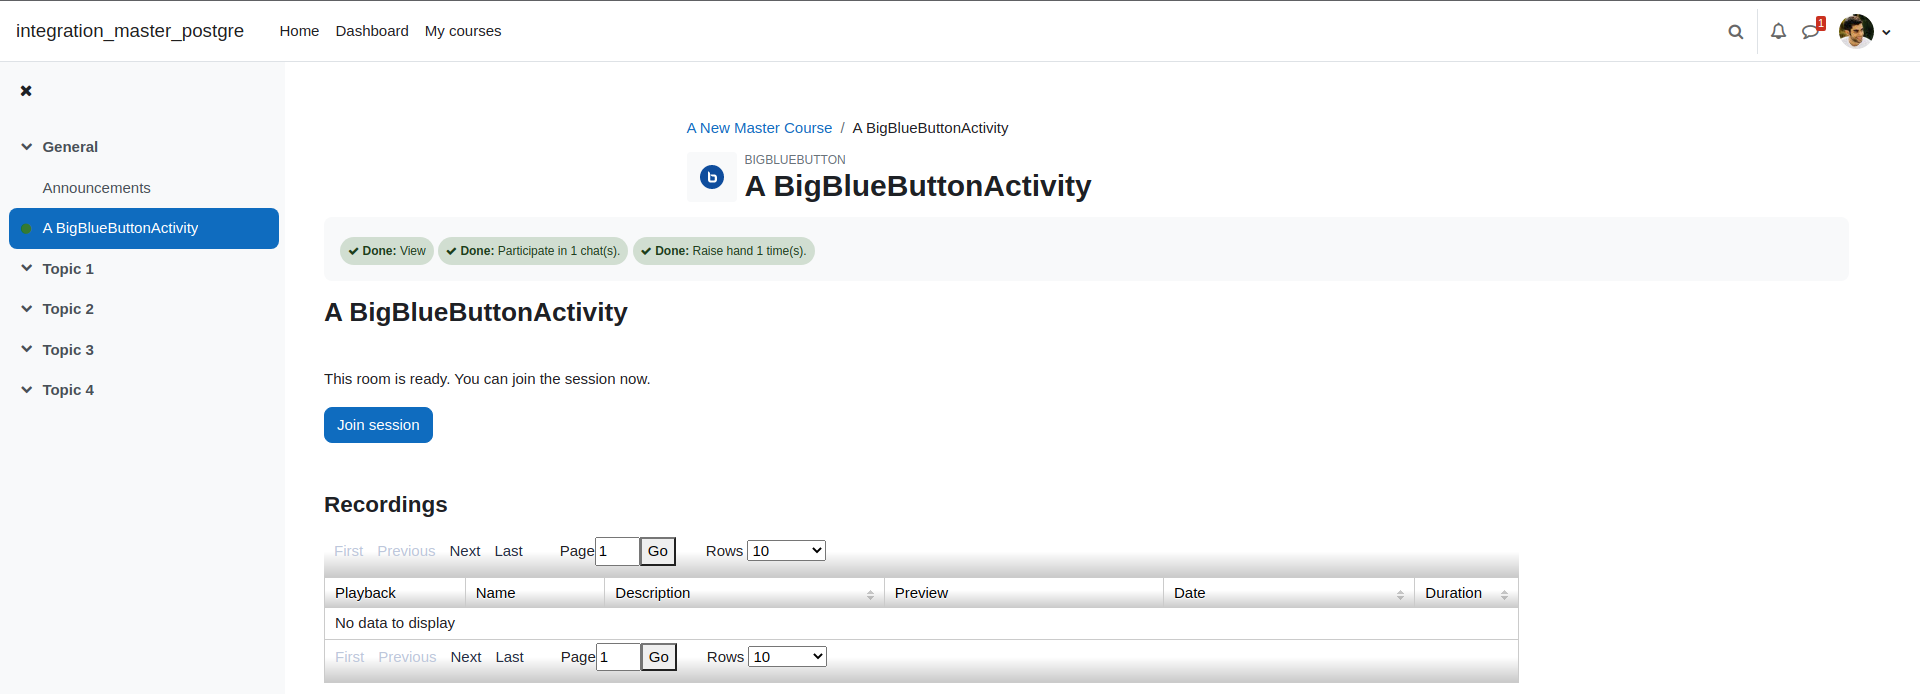Screen dimensions: 1920x694
Task: Click Next in the bottom paginator
Action: [x=466, y=657]
